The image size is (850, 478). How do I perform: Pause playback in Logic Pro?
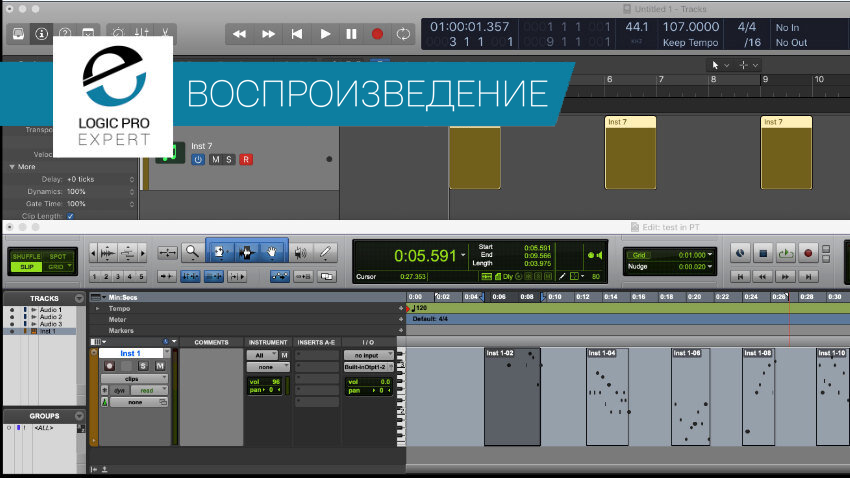click(x=351, y=34)
